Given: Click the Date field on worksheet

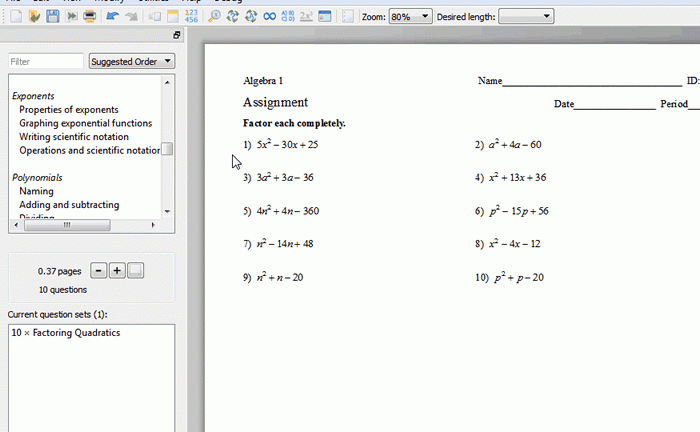Looking at the screenshot, I should pyautogui.click(x=604, y=104).
